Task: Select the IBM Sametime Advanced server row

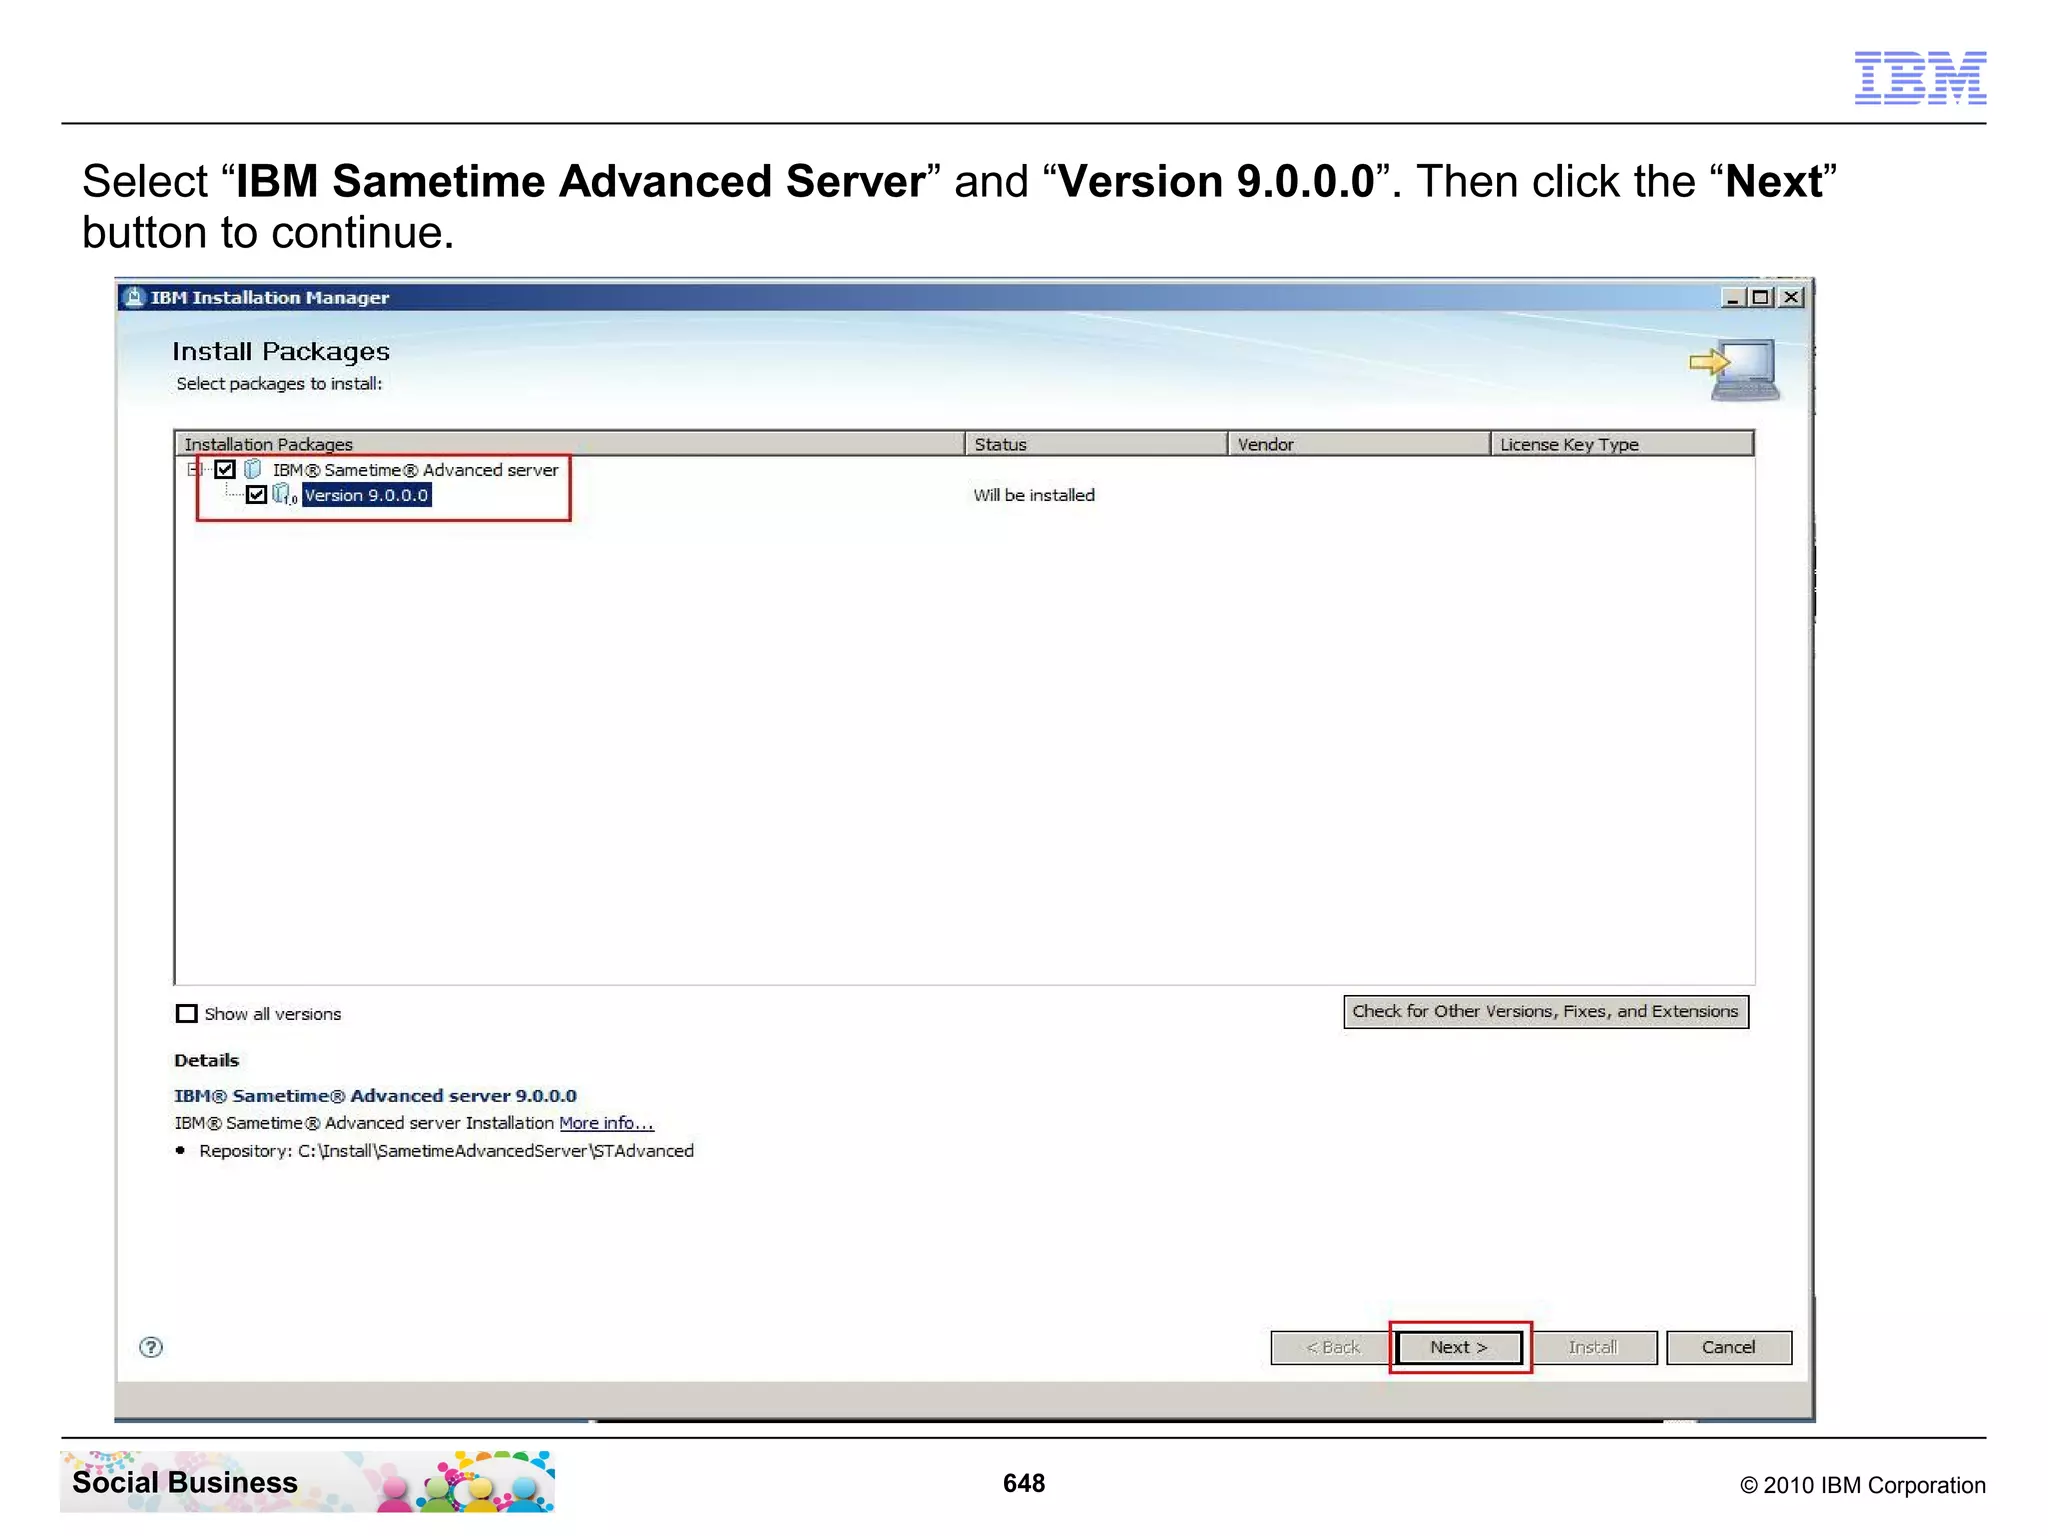Action: point(415,470)
